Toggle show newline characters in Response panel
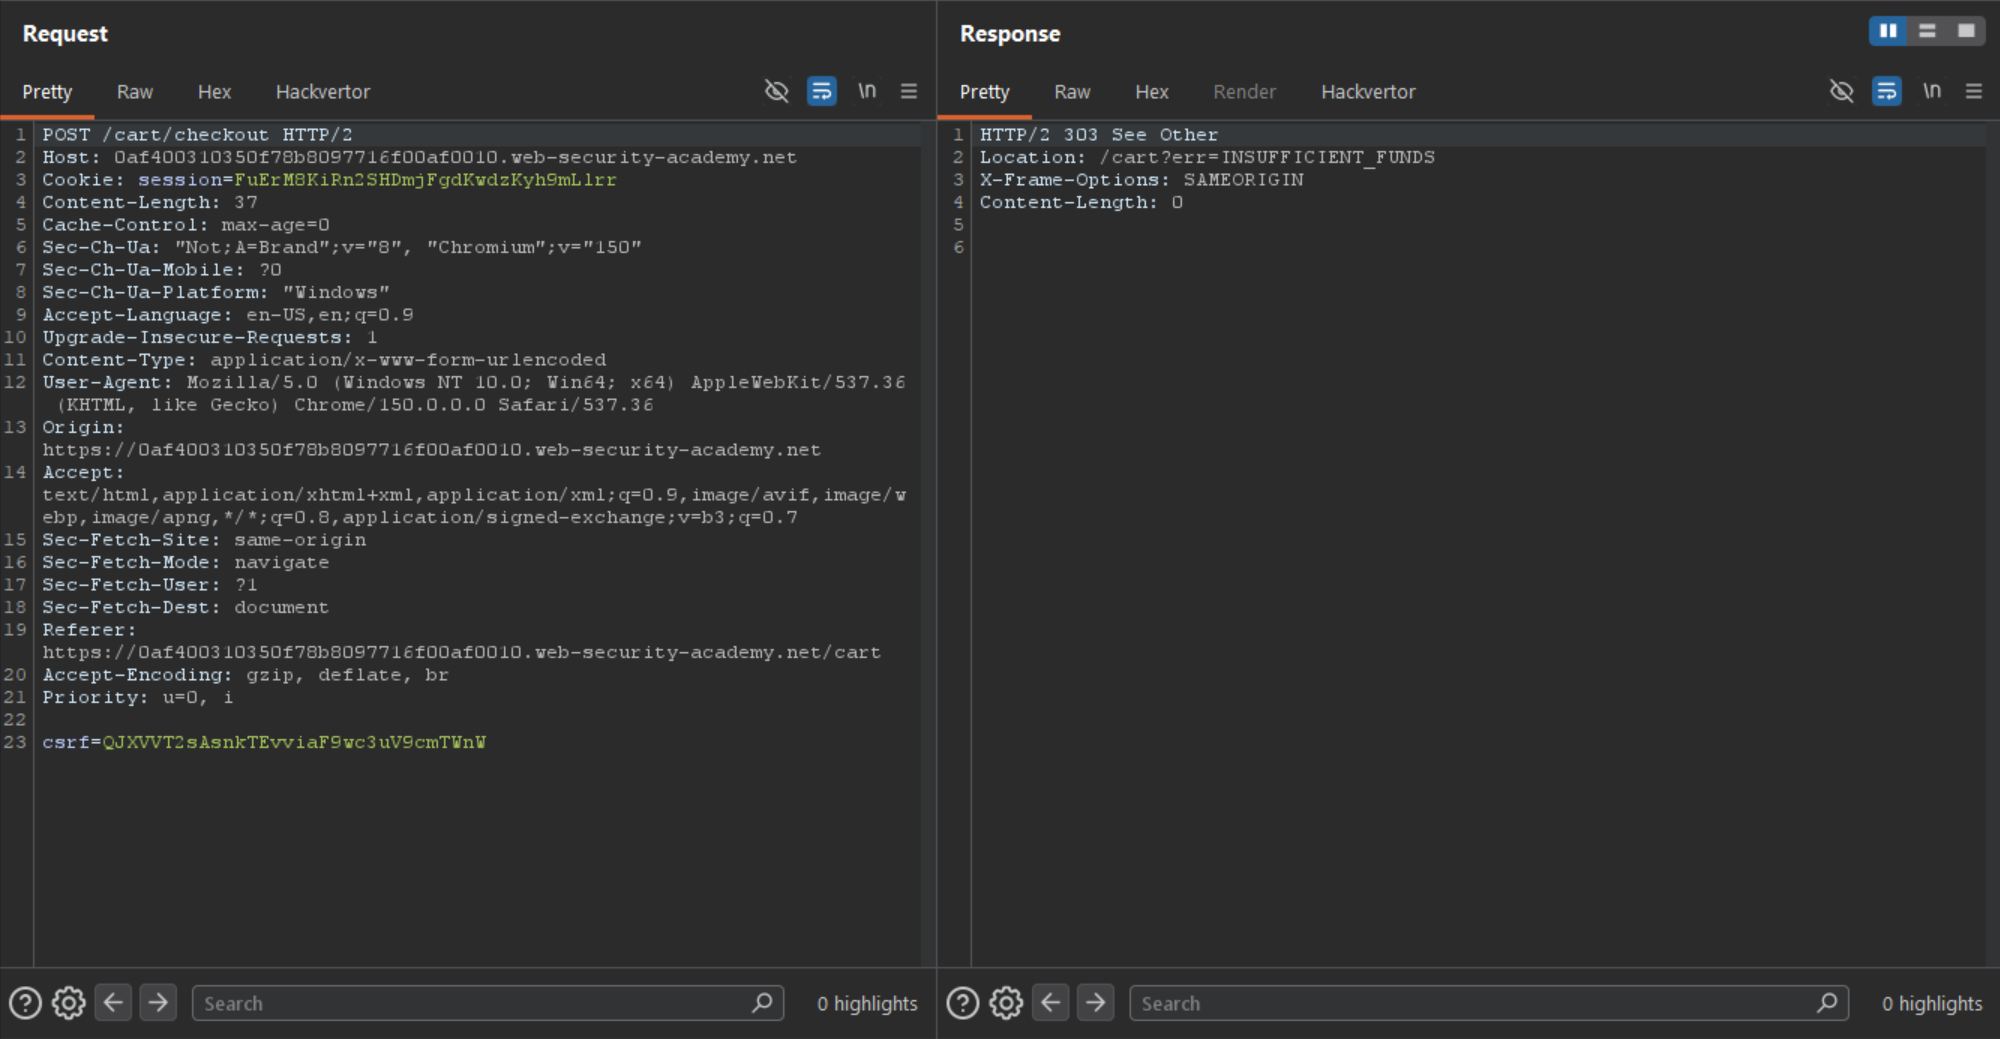 [x=1932, y=91]
